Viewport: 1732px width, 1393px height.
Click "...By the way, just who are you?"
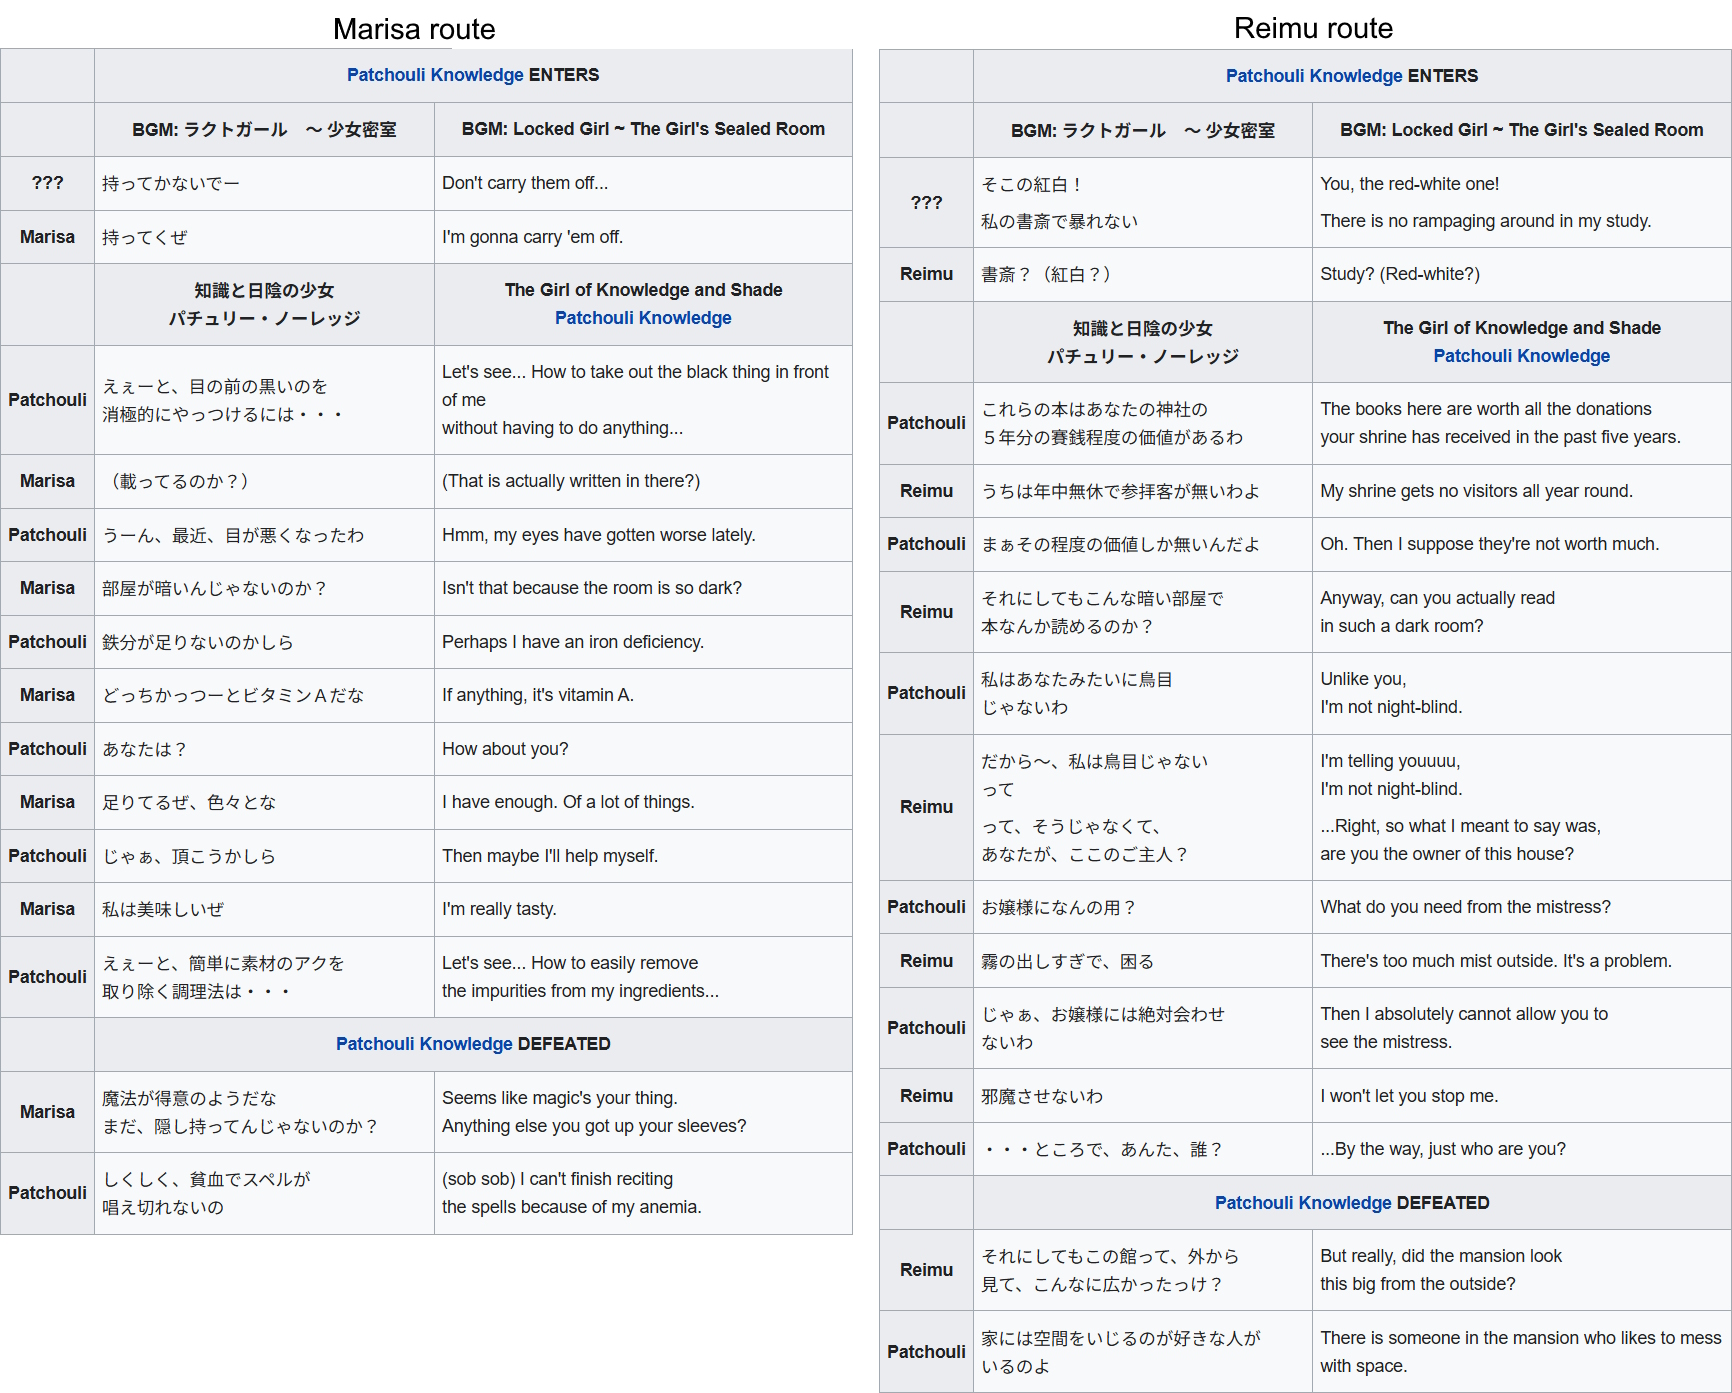tap(1443, 1149)
